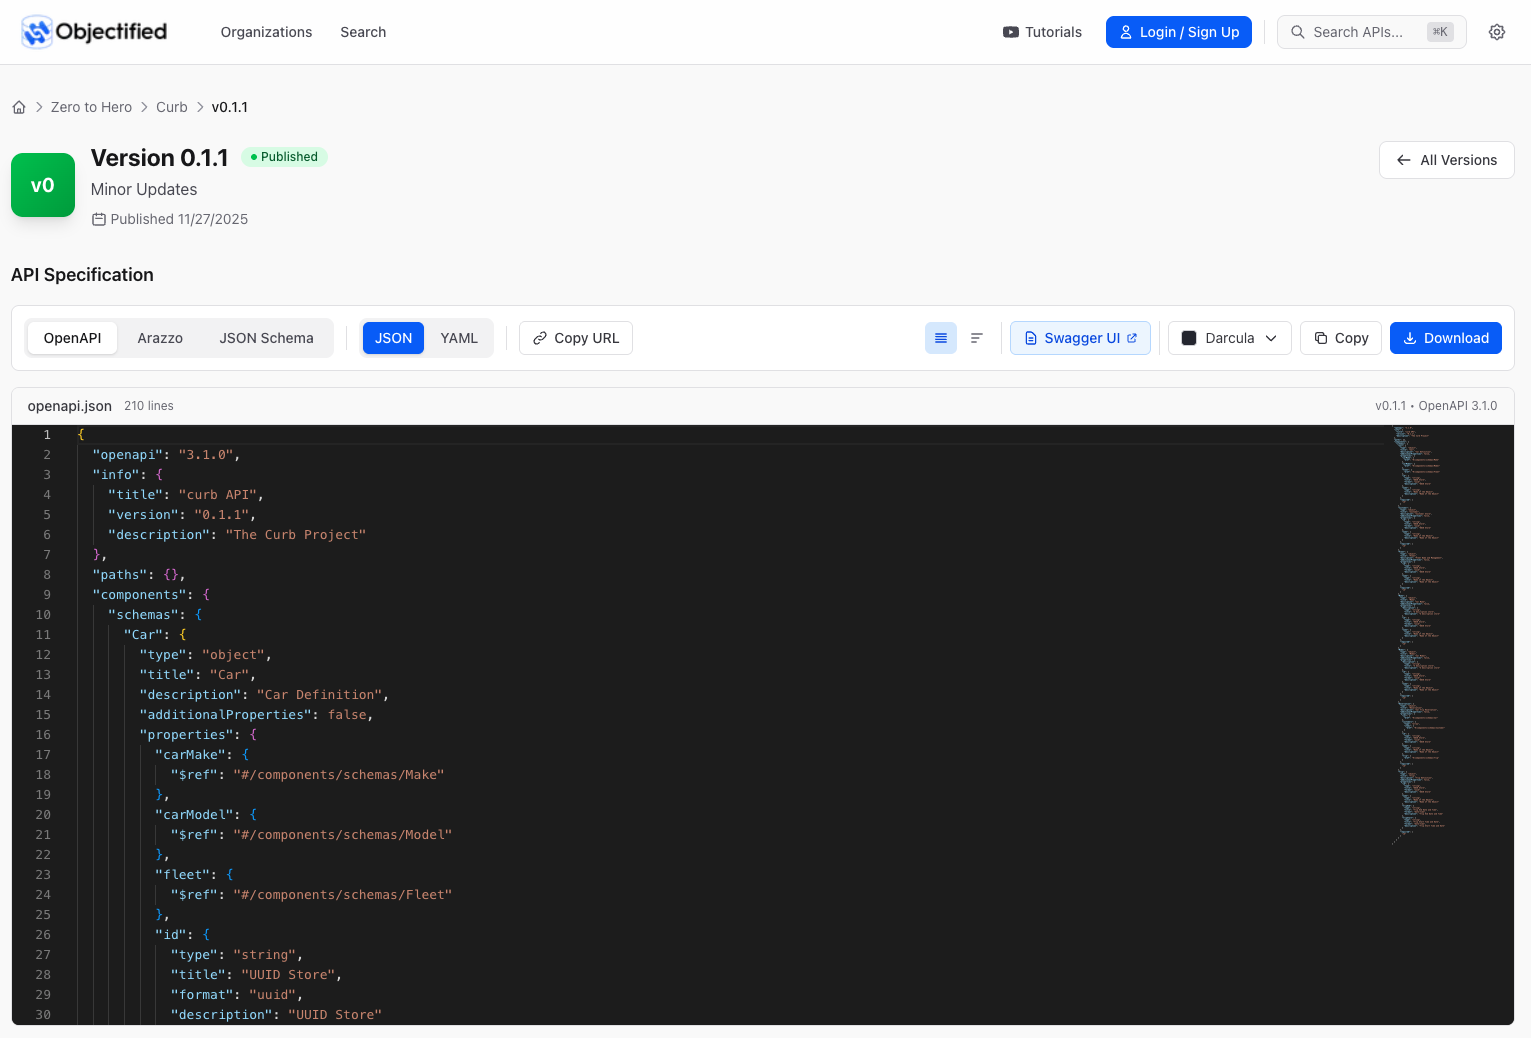Click the green v0 version badge
Screen dimensions: 1531x1038
43,185
